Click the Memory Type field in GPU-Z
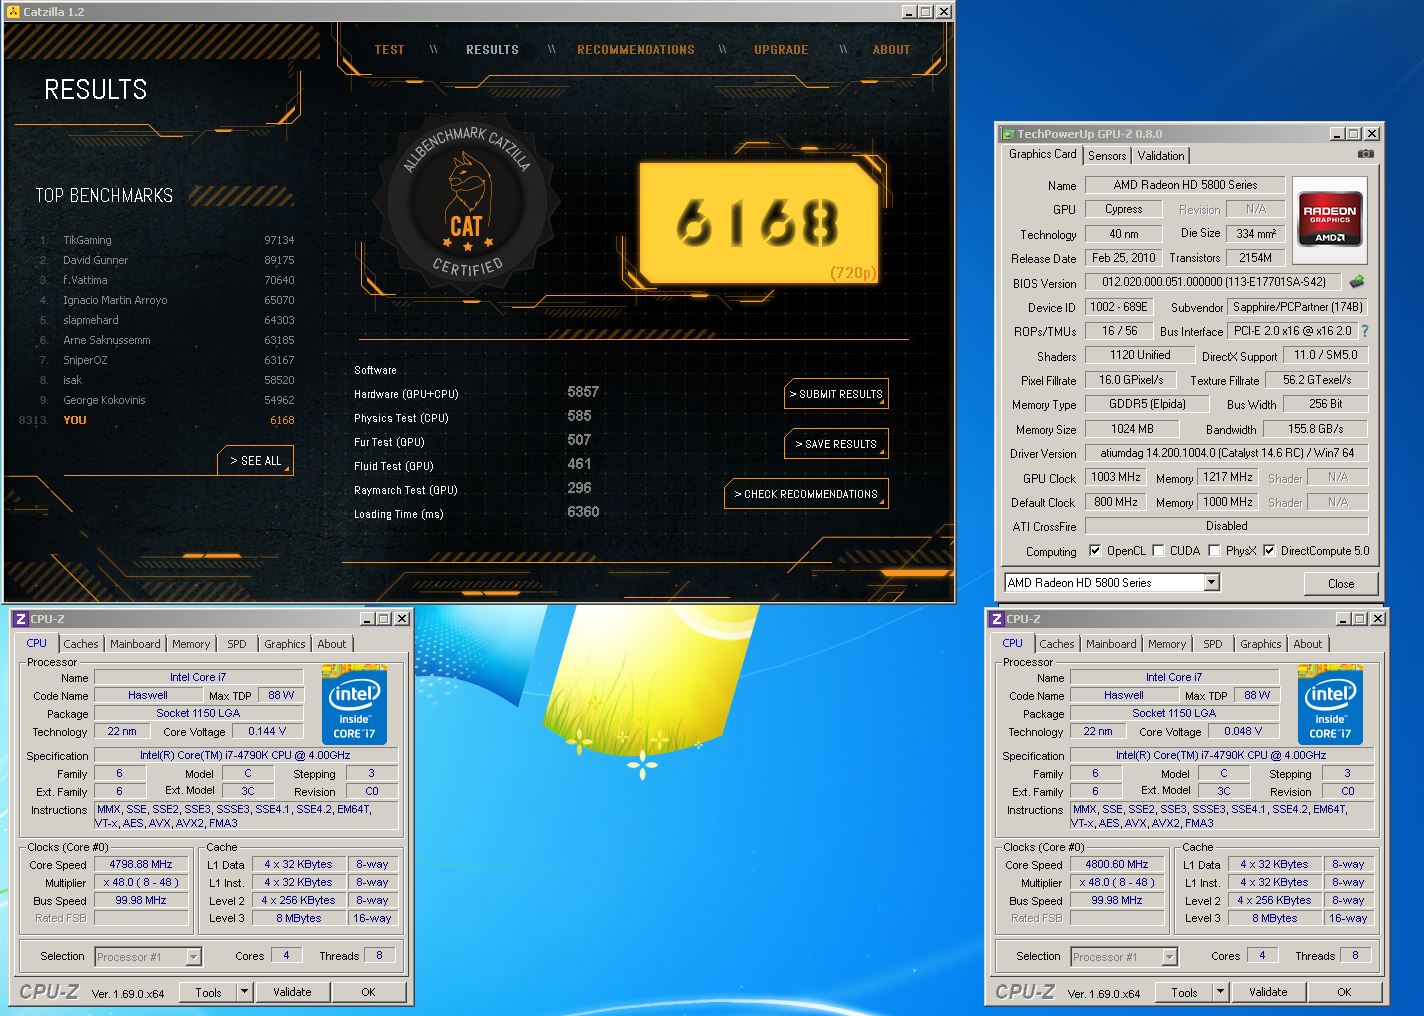This screenshot has width=1424, height=1016. 1147,404
